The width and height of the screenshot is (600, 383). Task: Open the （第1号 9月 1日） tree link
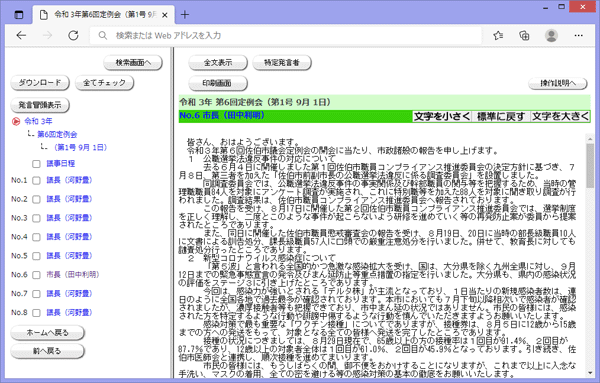pyautogui.click(x=80, y=147)
